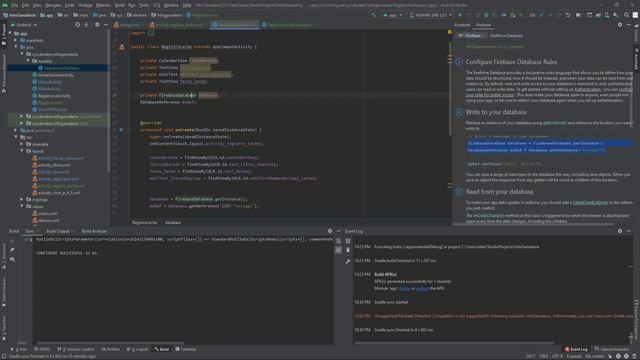Open the ValueEventListener link
This screenshot has width=640, height=360.
point(590,202)
